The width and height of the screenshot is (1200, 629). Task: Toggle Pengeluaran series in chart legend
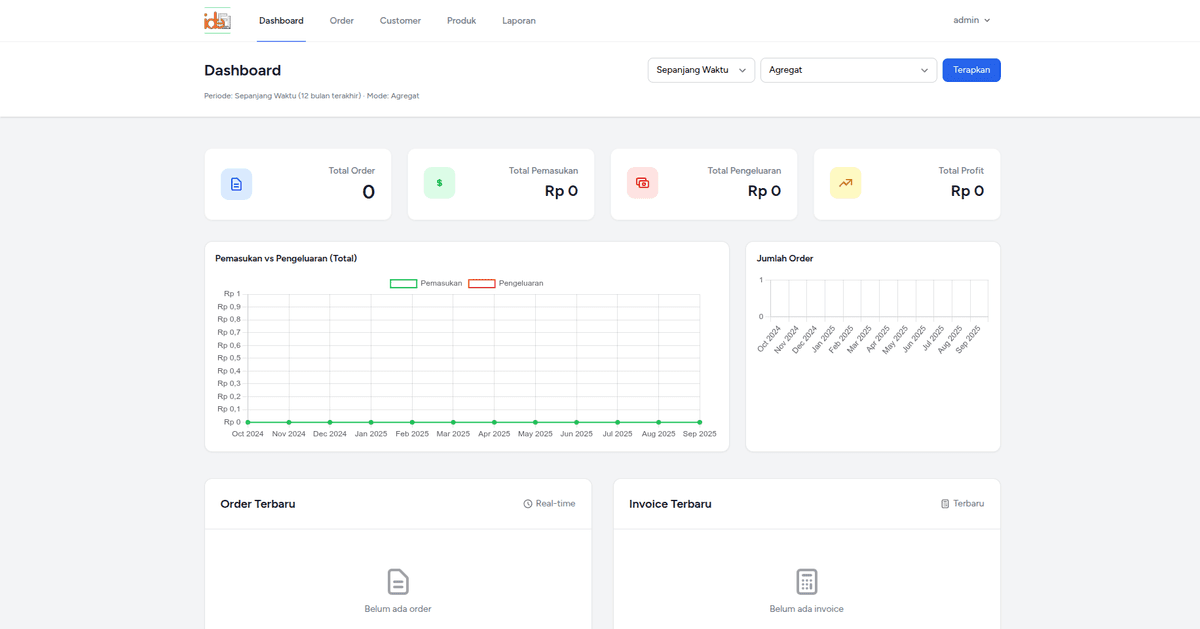coord(506,283)
